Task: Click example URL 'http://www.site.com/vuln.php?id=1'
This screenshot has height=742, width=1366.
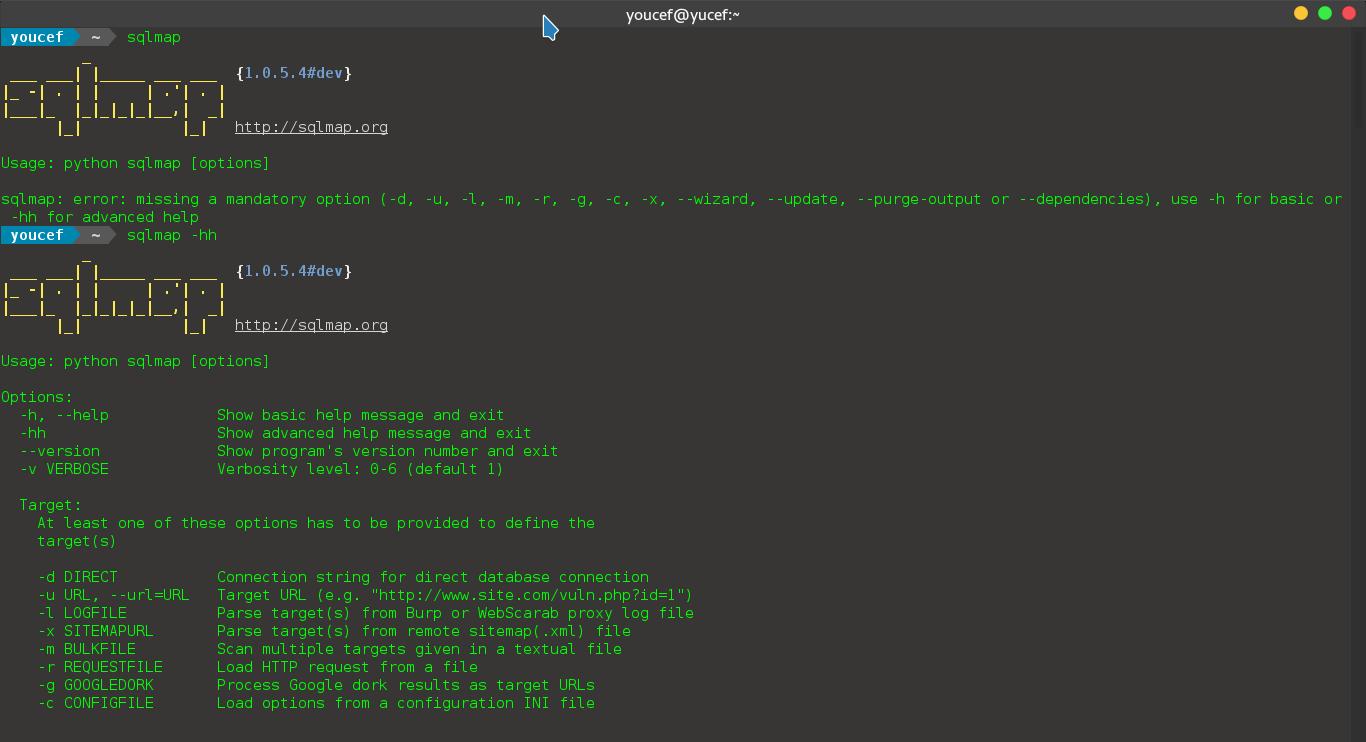Action: (x=531, y=595)
